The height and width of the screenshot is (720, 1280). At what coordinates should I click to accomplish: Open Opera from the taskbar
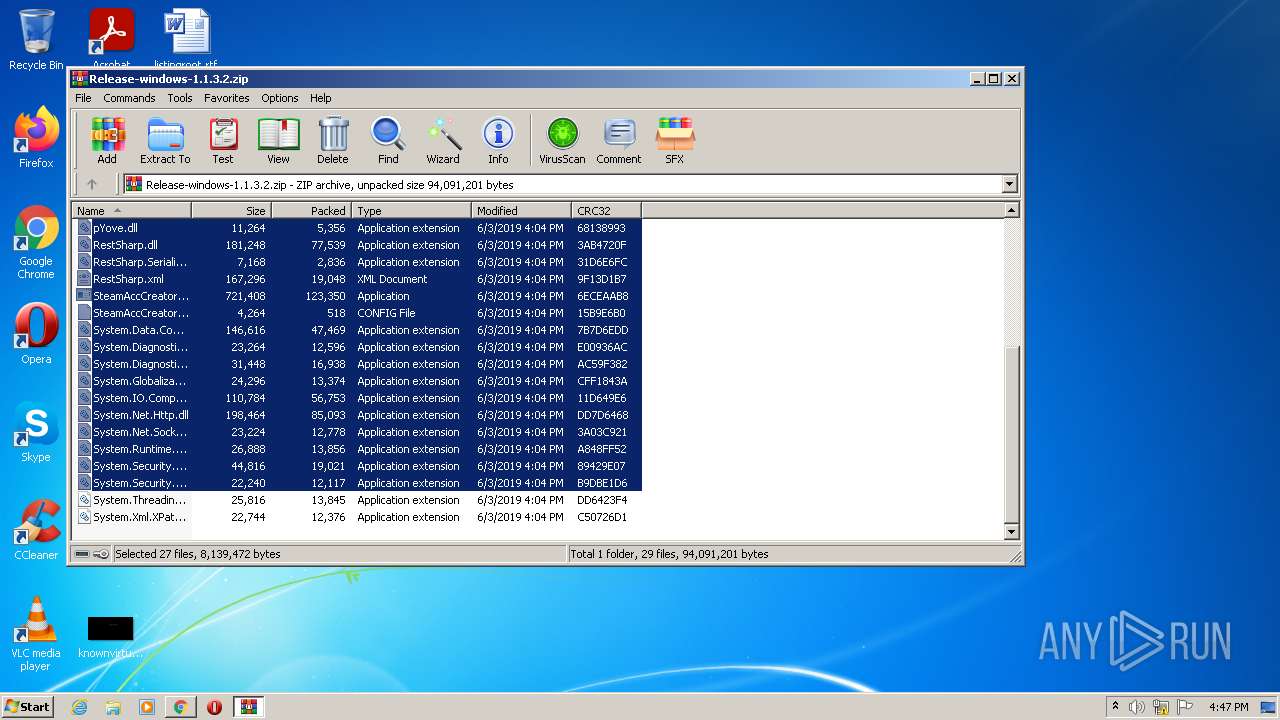[214, 707]
